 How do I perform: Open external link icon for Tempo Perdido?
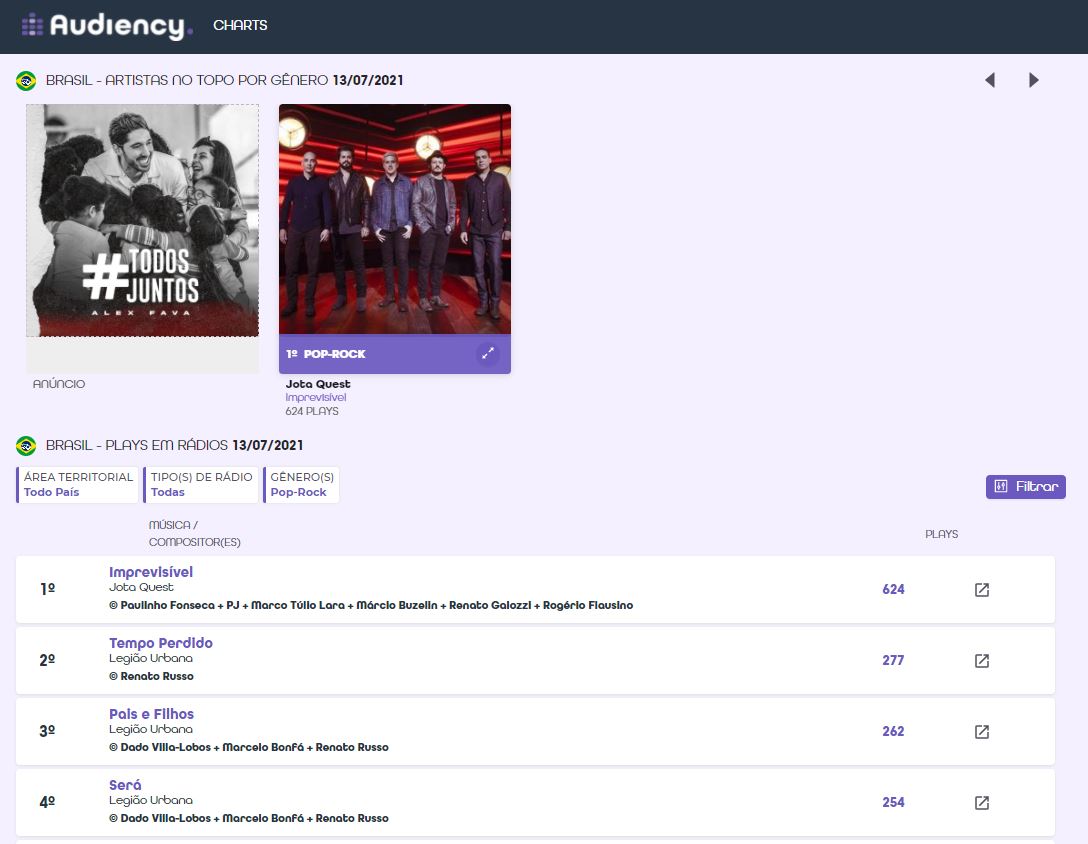pyautogui.click(x=982, y=661)
